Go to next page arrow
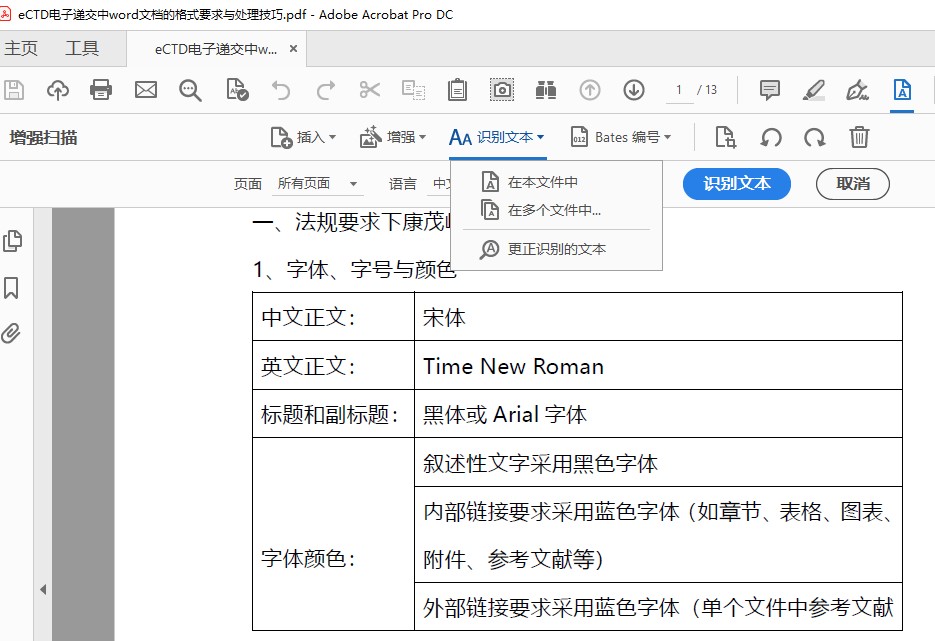935x641 pixels. [634, 90]
